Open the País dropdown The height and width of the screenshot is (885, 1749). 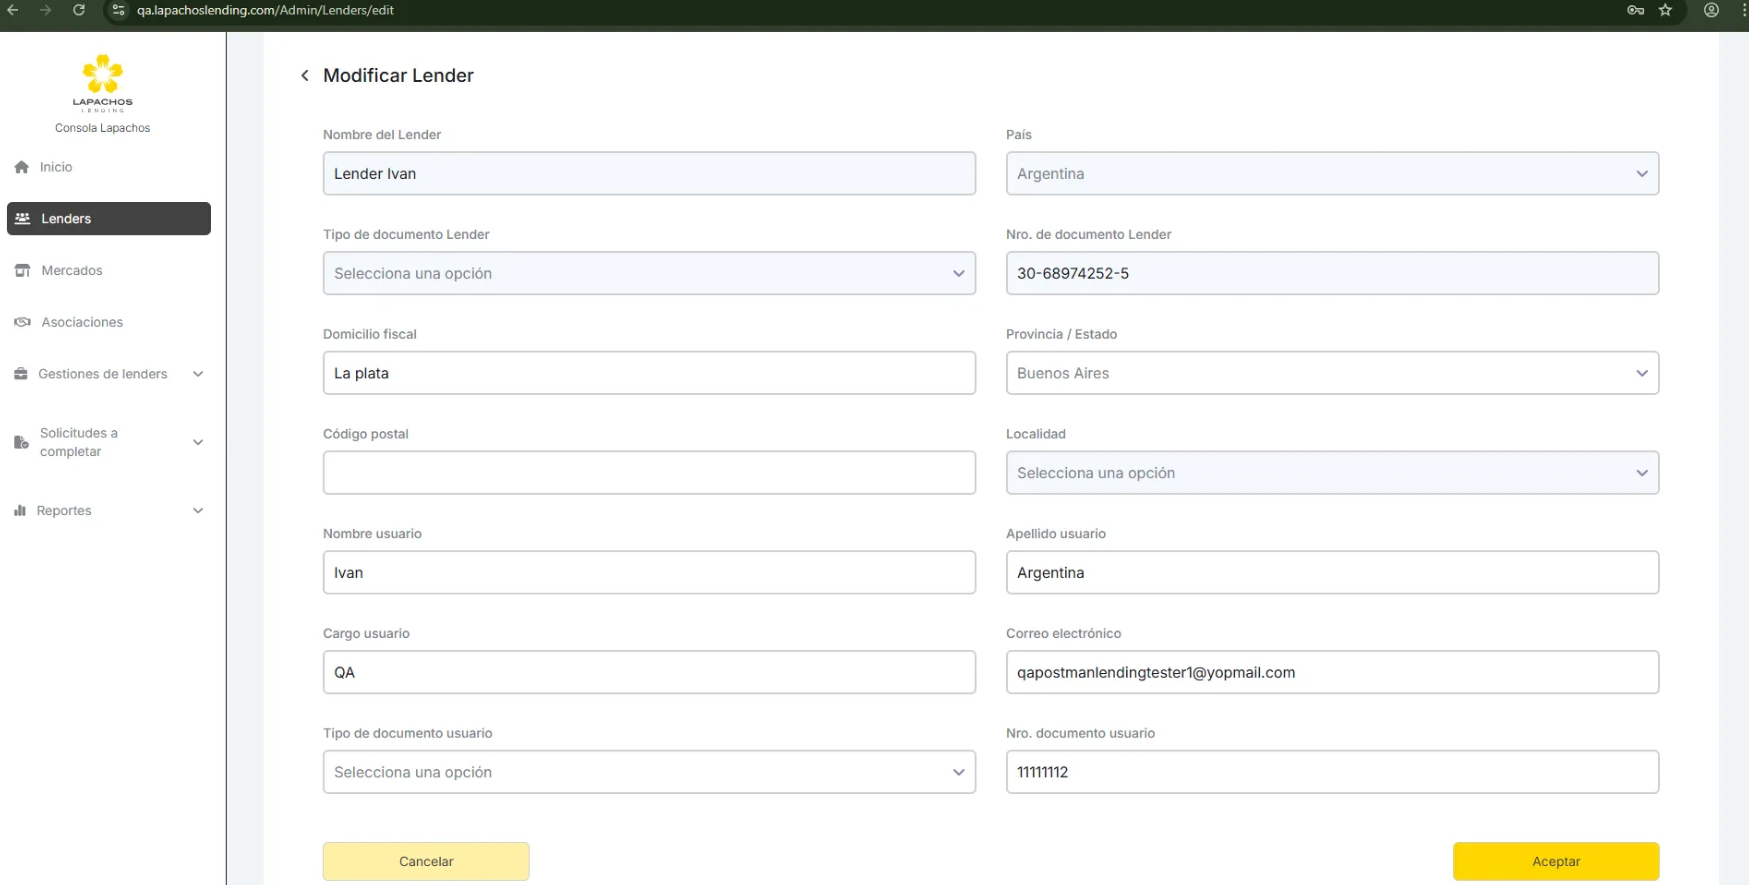1331,174
